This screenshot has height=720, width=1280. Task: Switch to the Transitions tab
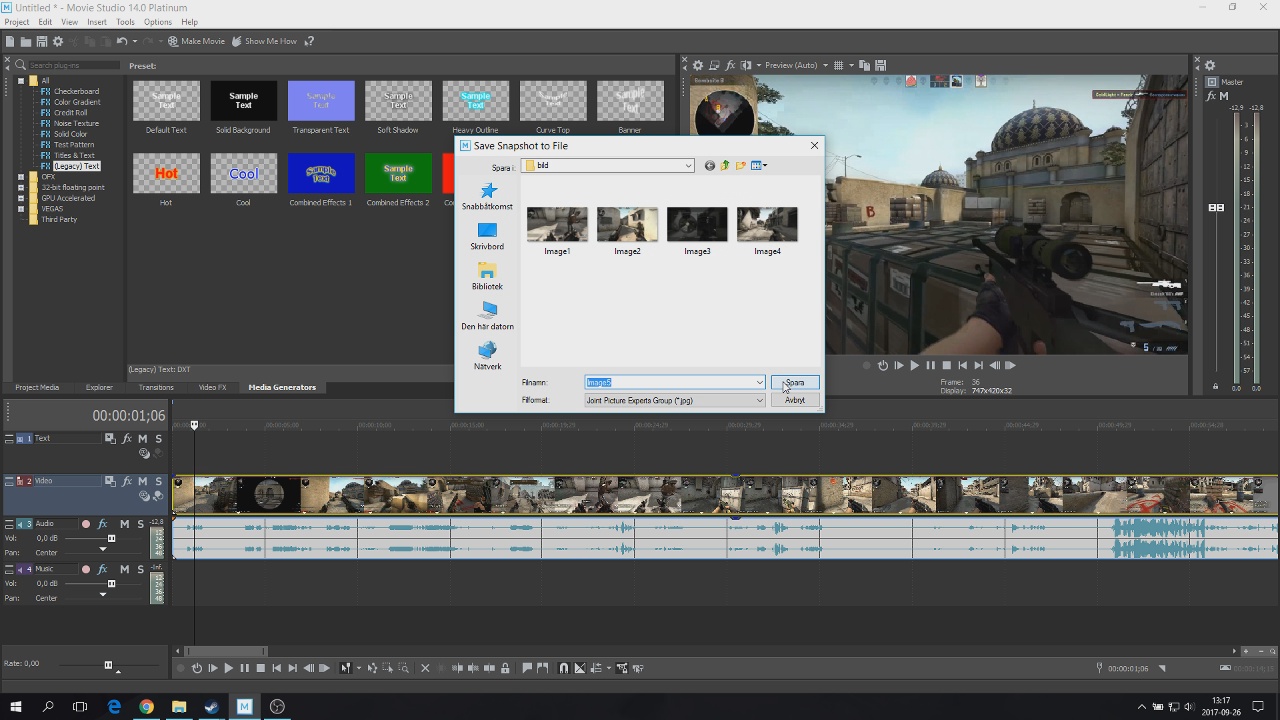point(156,387)
